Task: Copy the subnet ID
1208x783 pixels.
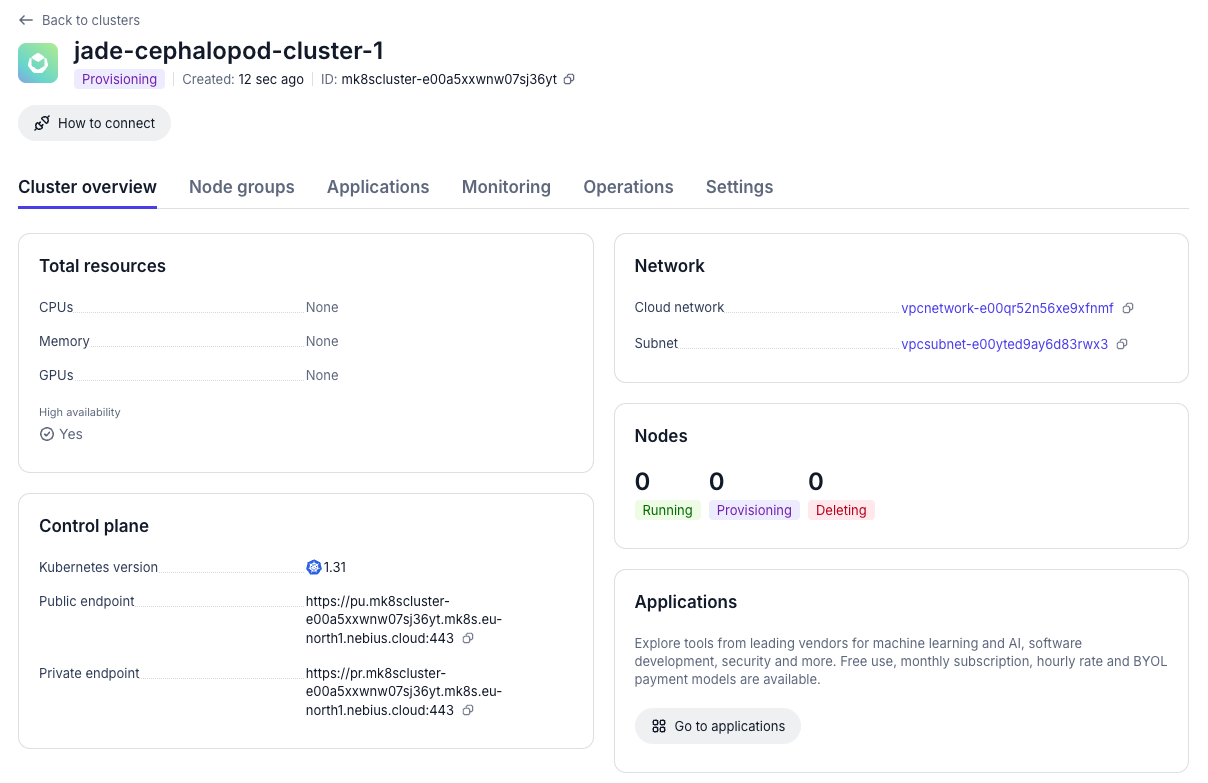Action: [x=1122, y=344]
